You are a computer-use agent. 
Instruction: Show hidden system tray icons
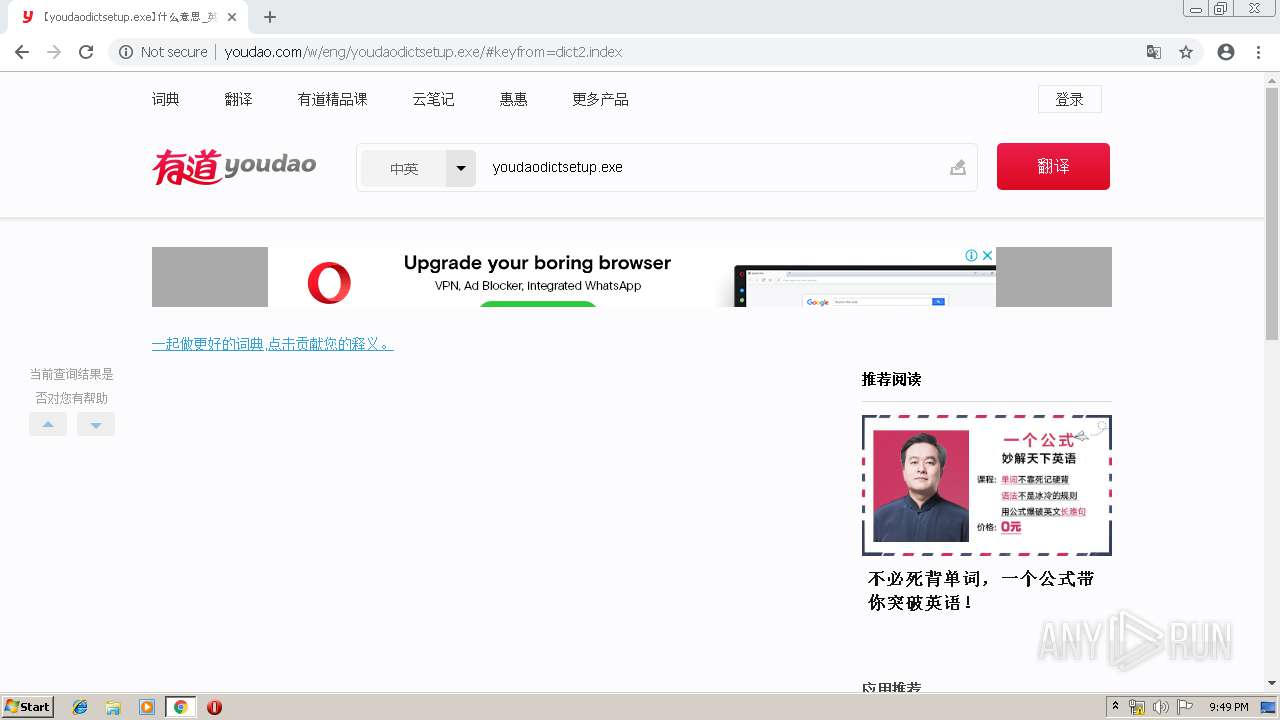click(1115, 707)
